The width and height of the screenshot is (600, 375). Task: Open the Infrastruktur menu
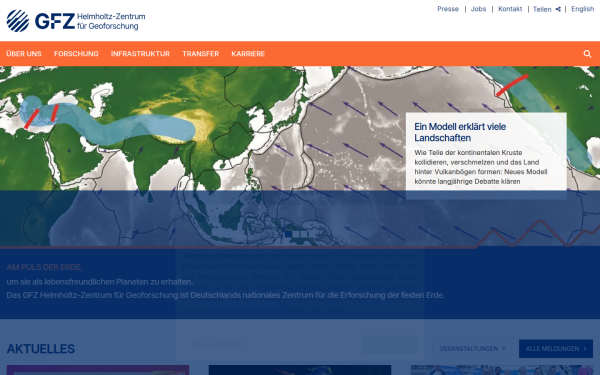pyautogui.click(x=140, y=54)
